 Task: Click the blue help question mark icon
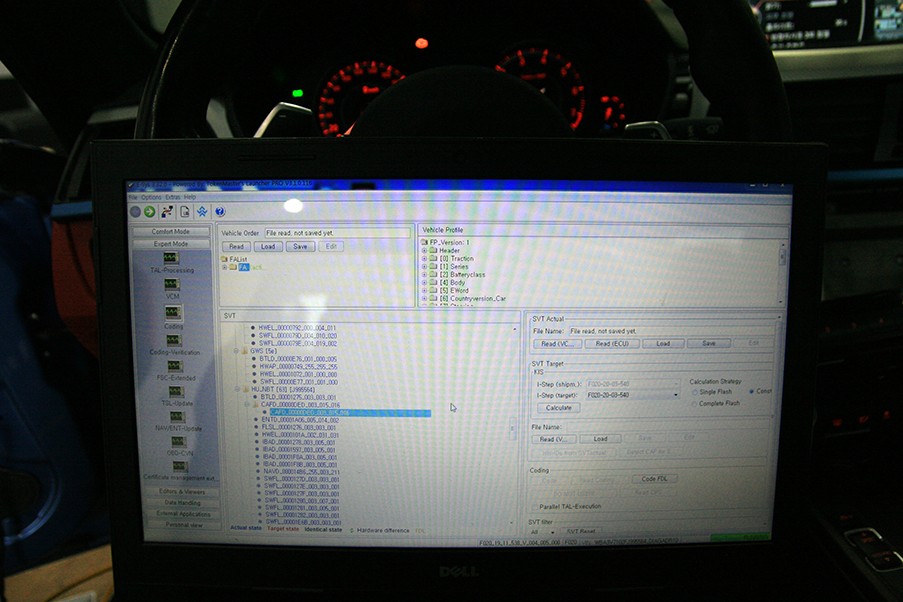click(x=219, y=212)
